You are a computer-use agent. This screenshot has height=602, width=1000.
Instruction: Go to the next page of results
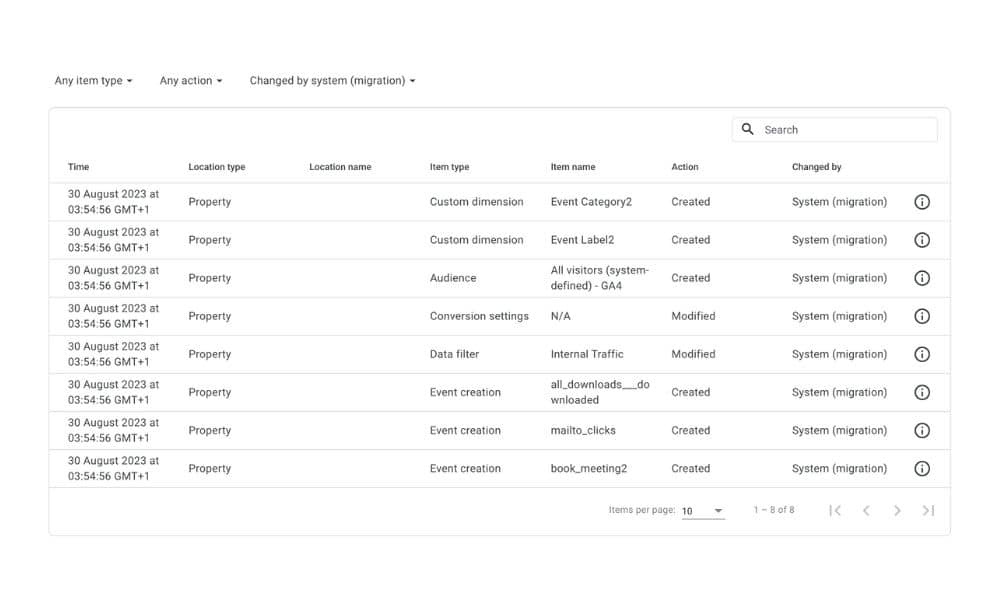click(897, 510)
